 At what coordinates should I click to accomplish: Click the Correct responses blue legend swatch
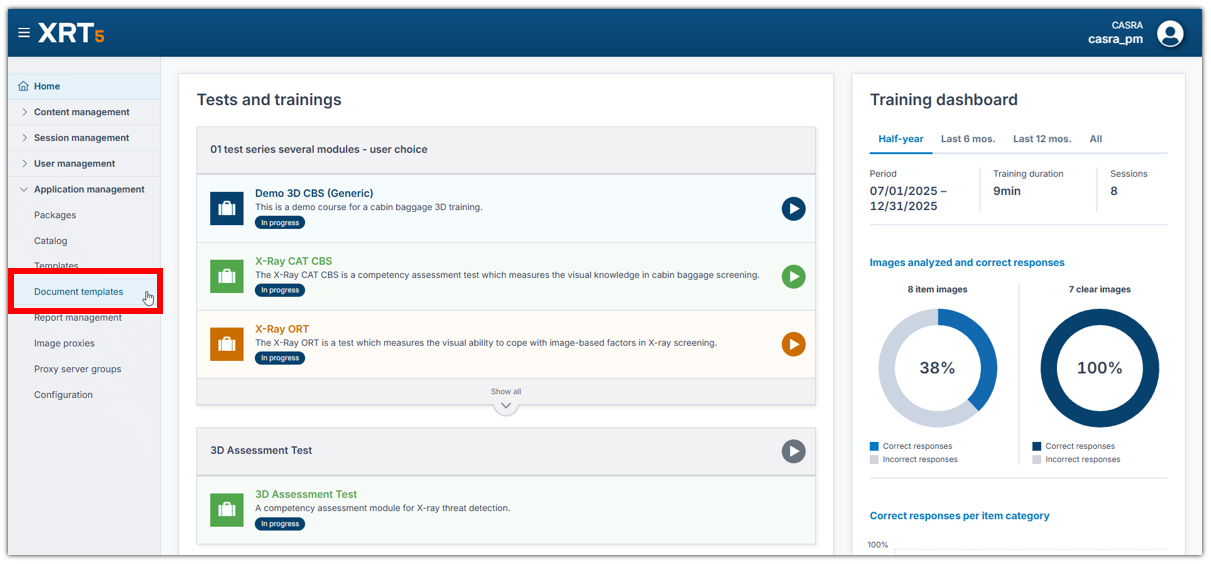[x=874, y=446]
